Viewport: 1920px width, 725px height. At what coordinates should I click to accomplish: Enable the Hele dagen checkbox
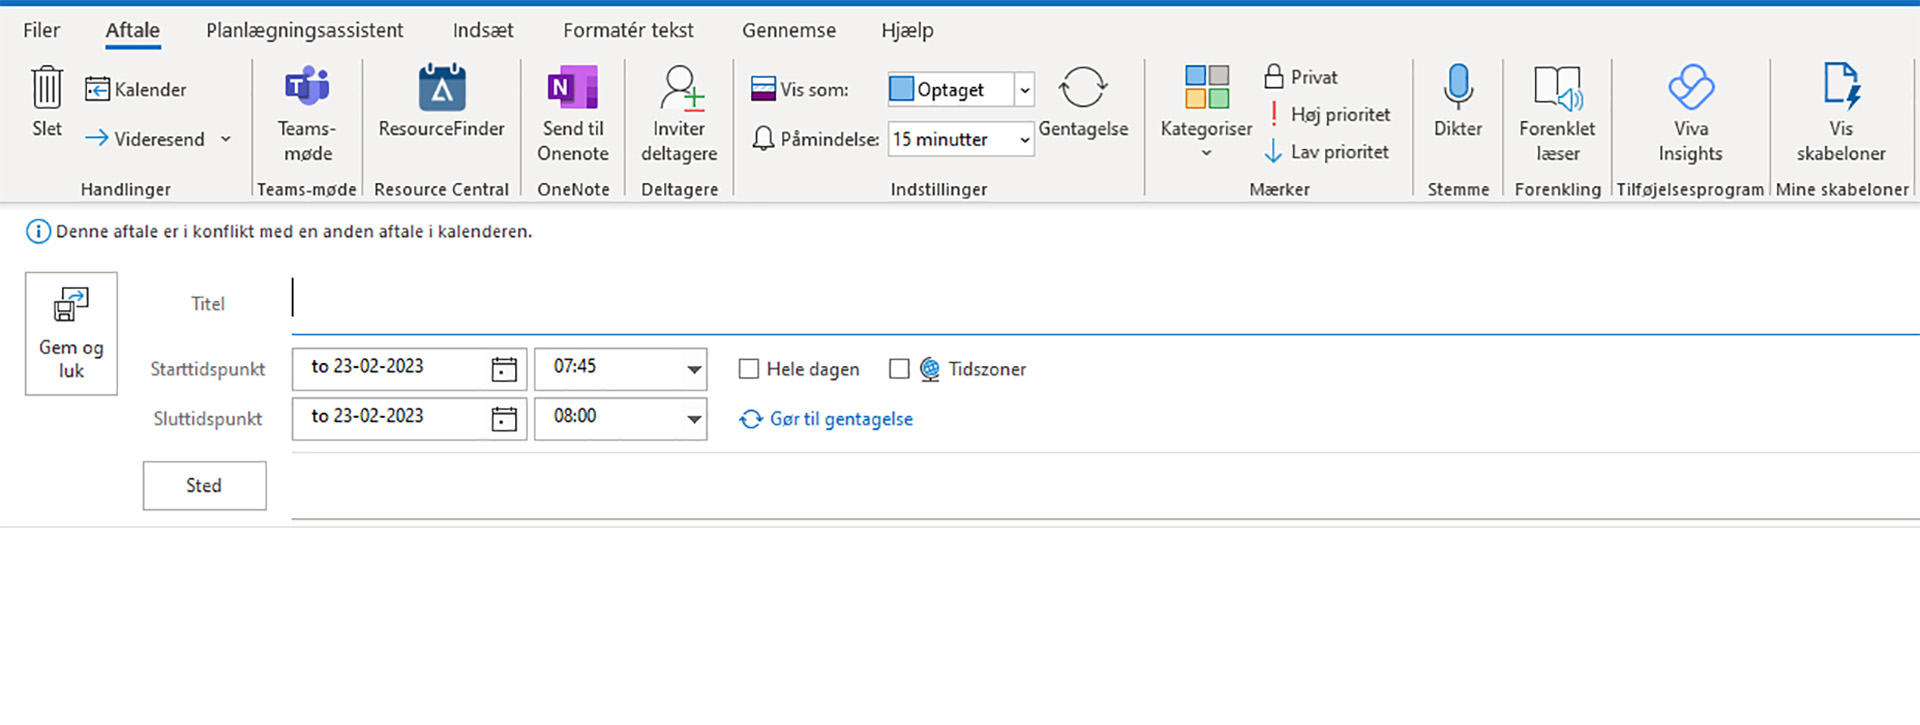pyautogui.click(x=749, y=369)
